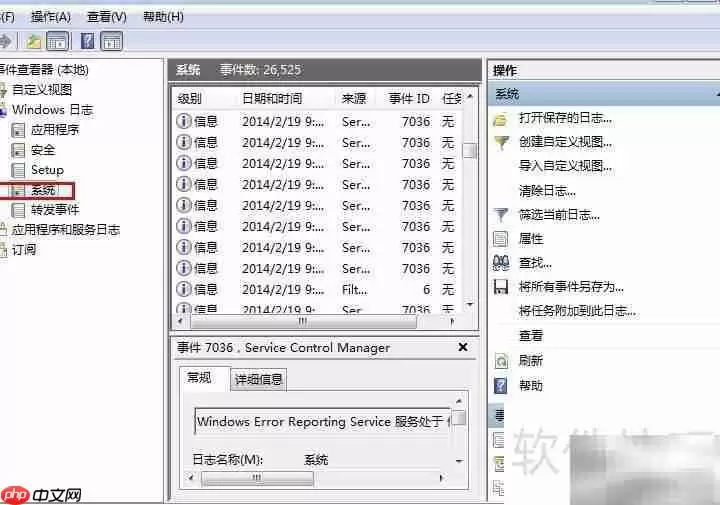Click the filter current log funnel icon

pyautogui.click(x=501, y=214)
